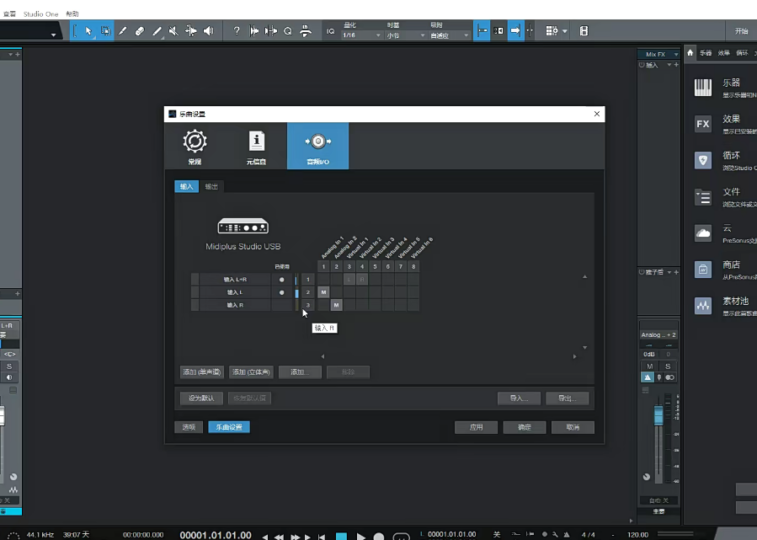
Task: Open the 元信息 (Meta info) document icon
Action: [256, 143]
